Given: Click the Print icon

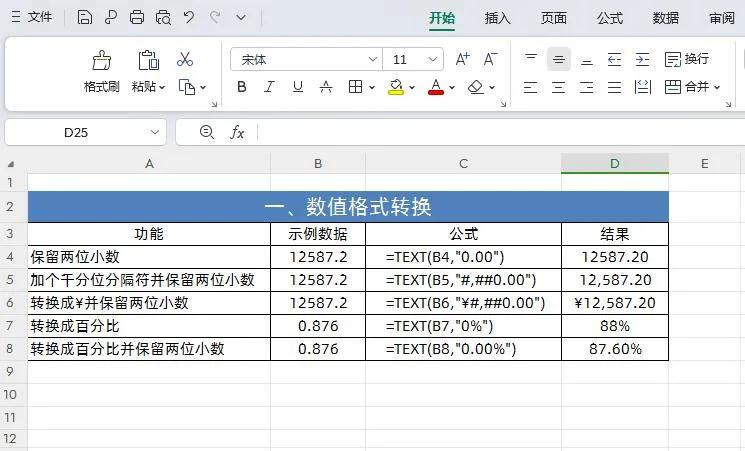Looking at the screenshot, I should 137,17.
